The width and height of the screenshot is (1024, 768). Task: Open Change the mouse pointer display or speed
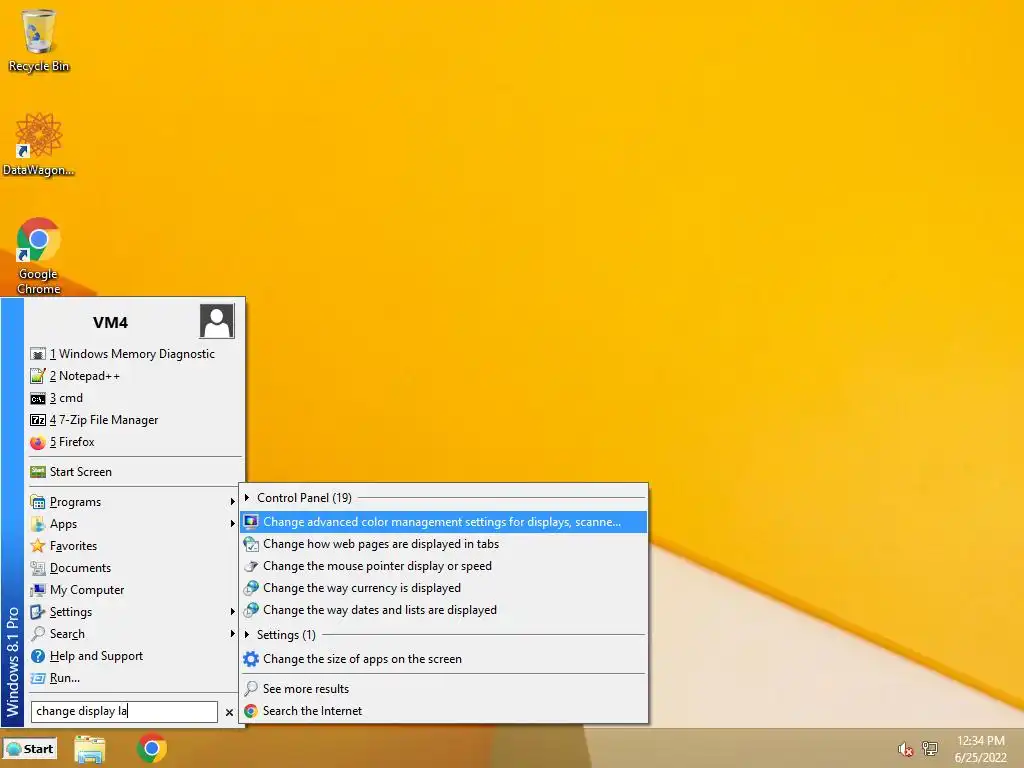coord(444,566)
